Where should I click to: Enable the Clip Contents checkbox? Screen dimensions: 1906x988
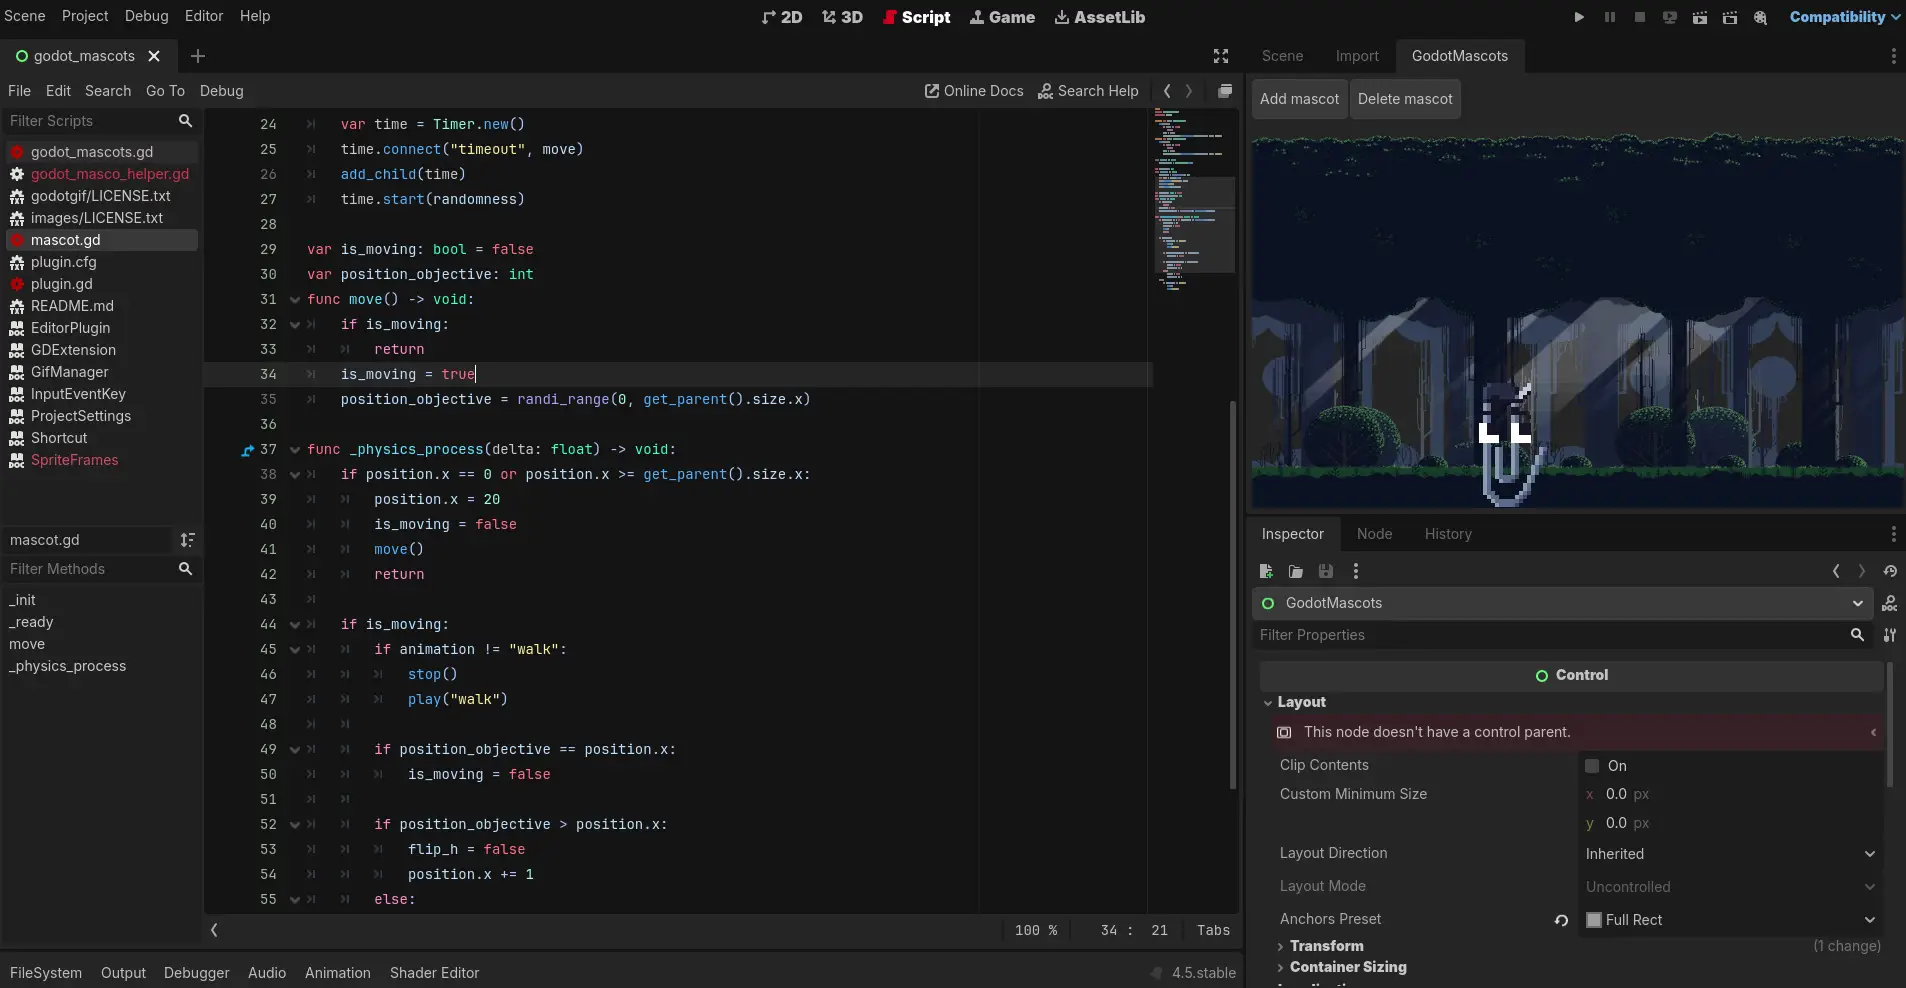click(x=1593, y=766)
